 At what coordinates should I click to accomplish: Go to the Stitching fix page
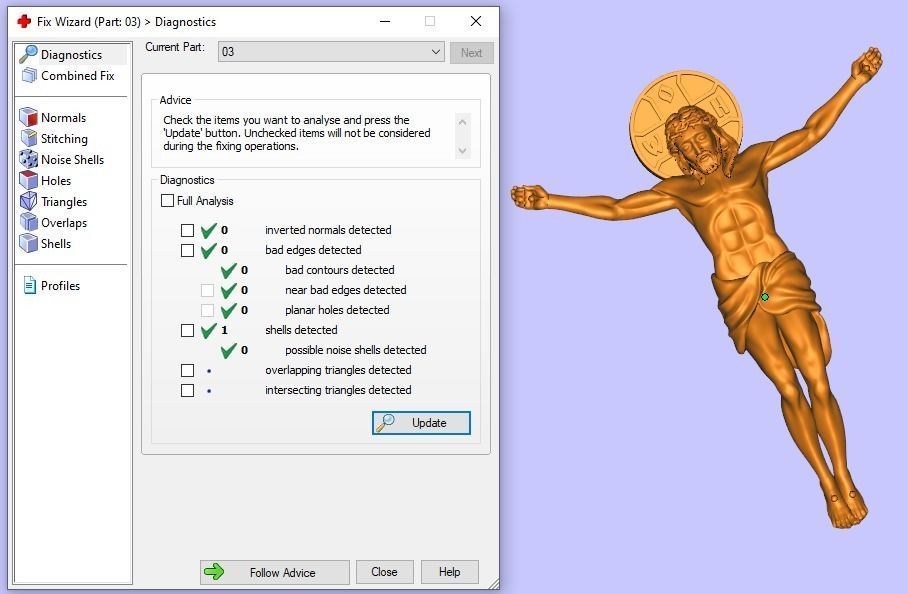[64, 139]
